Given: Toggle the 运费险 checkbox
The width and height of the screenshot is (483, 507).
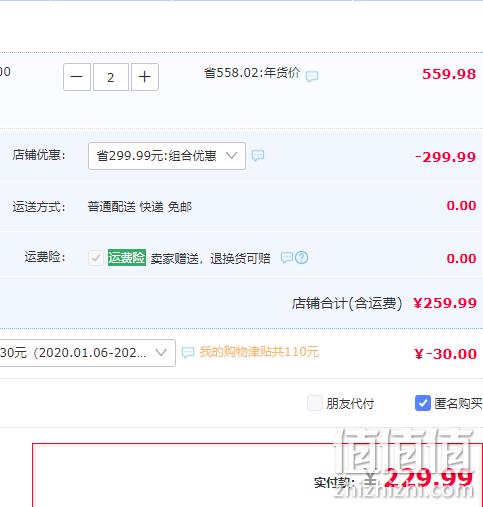Looking at the screenshot, I should [96, 258].
